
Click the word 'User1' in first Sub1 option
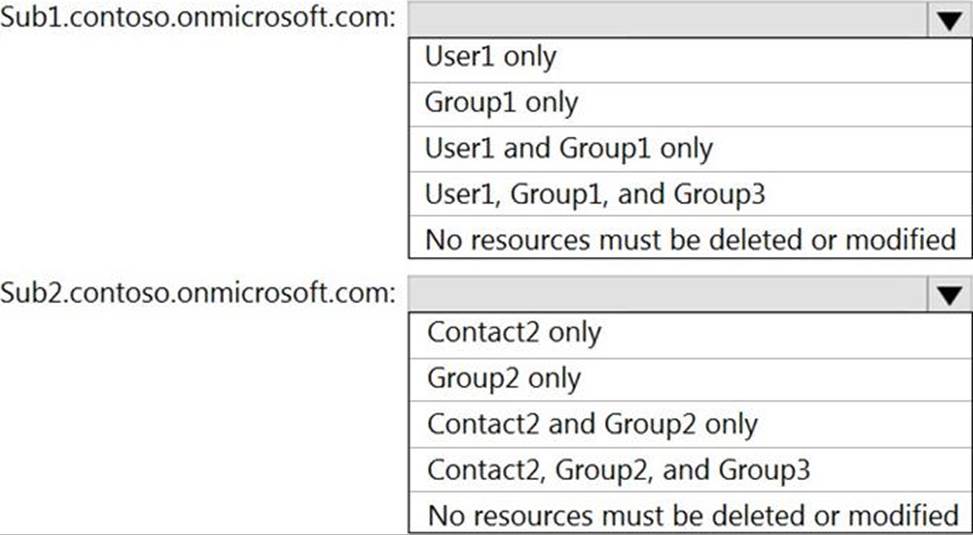click(x=459, y=57)
